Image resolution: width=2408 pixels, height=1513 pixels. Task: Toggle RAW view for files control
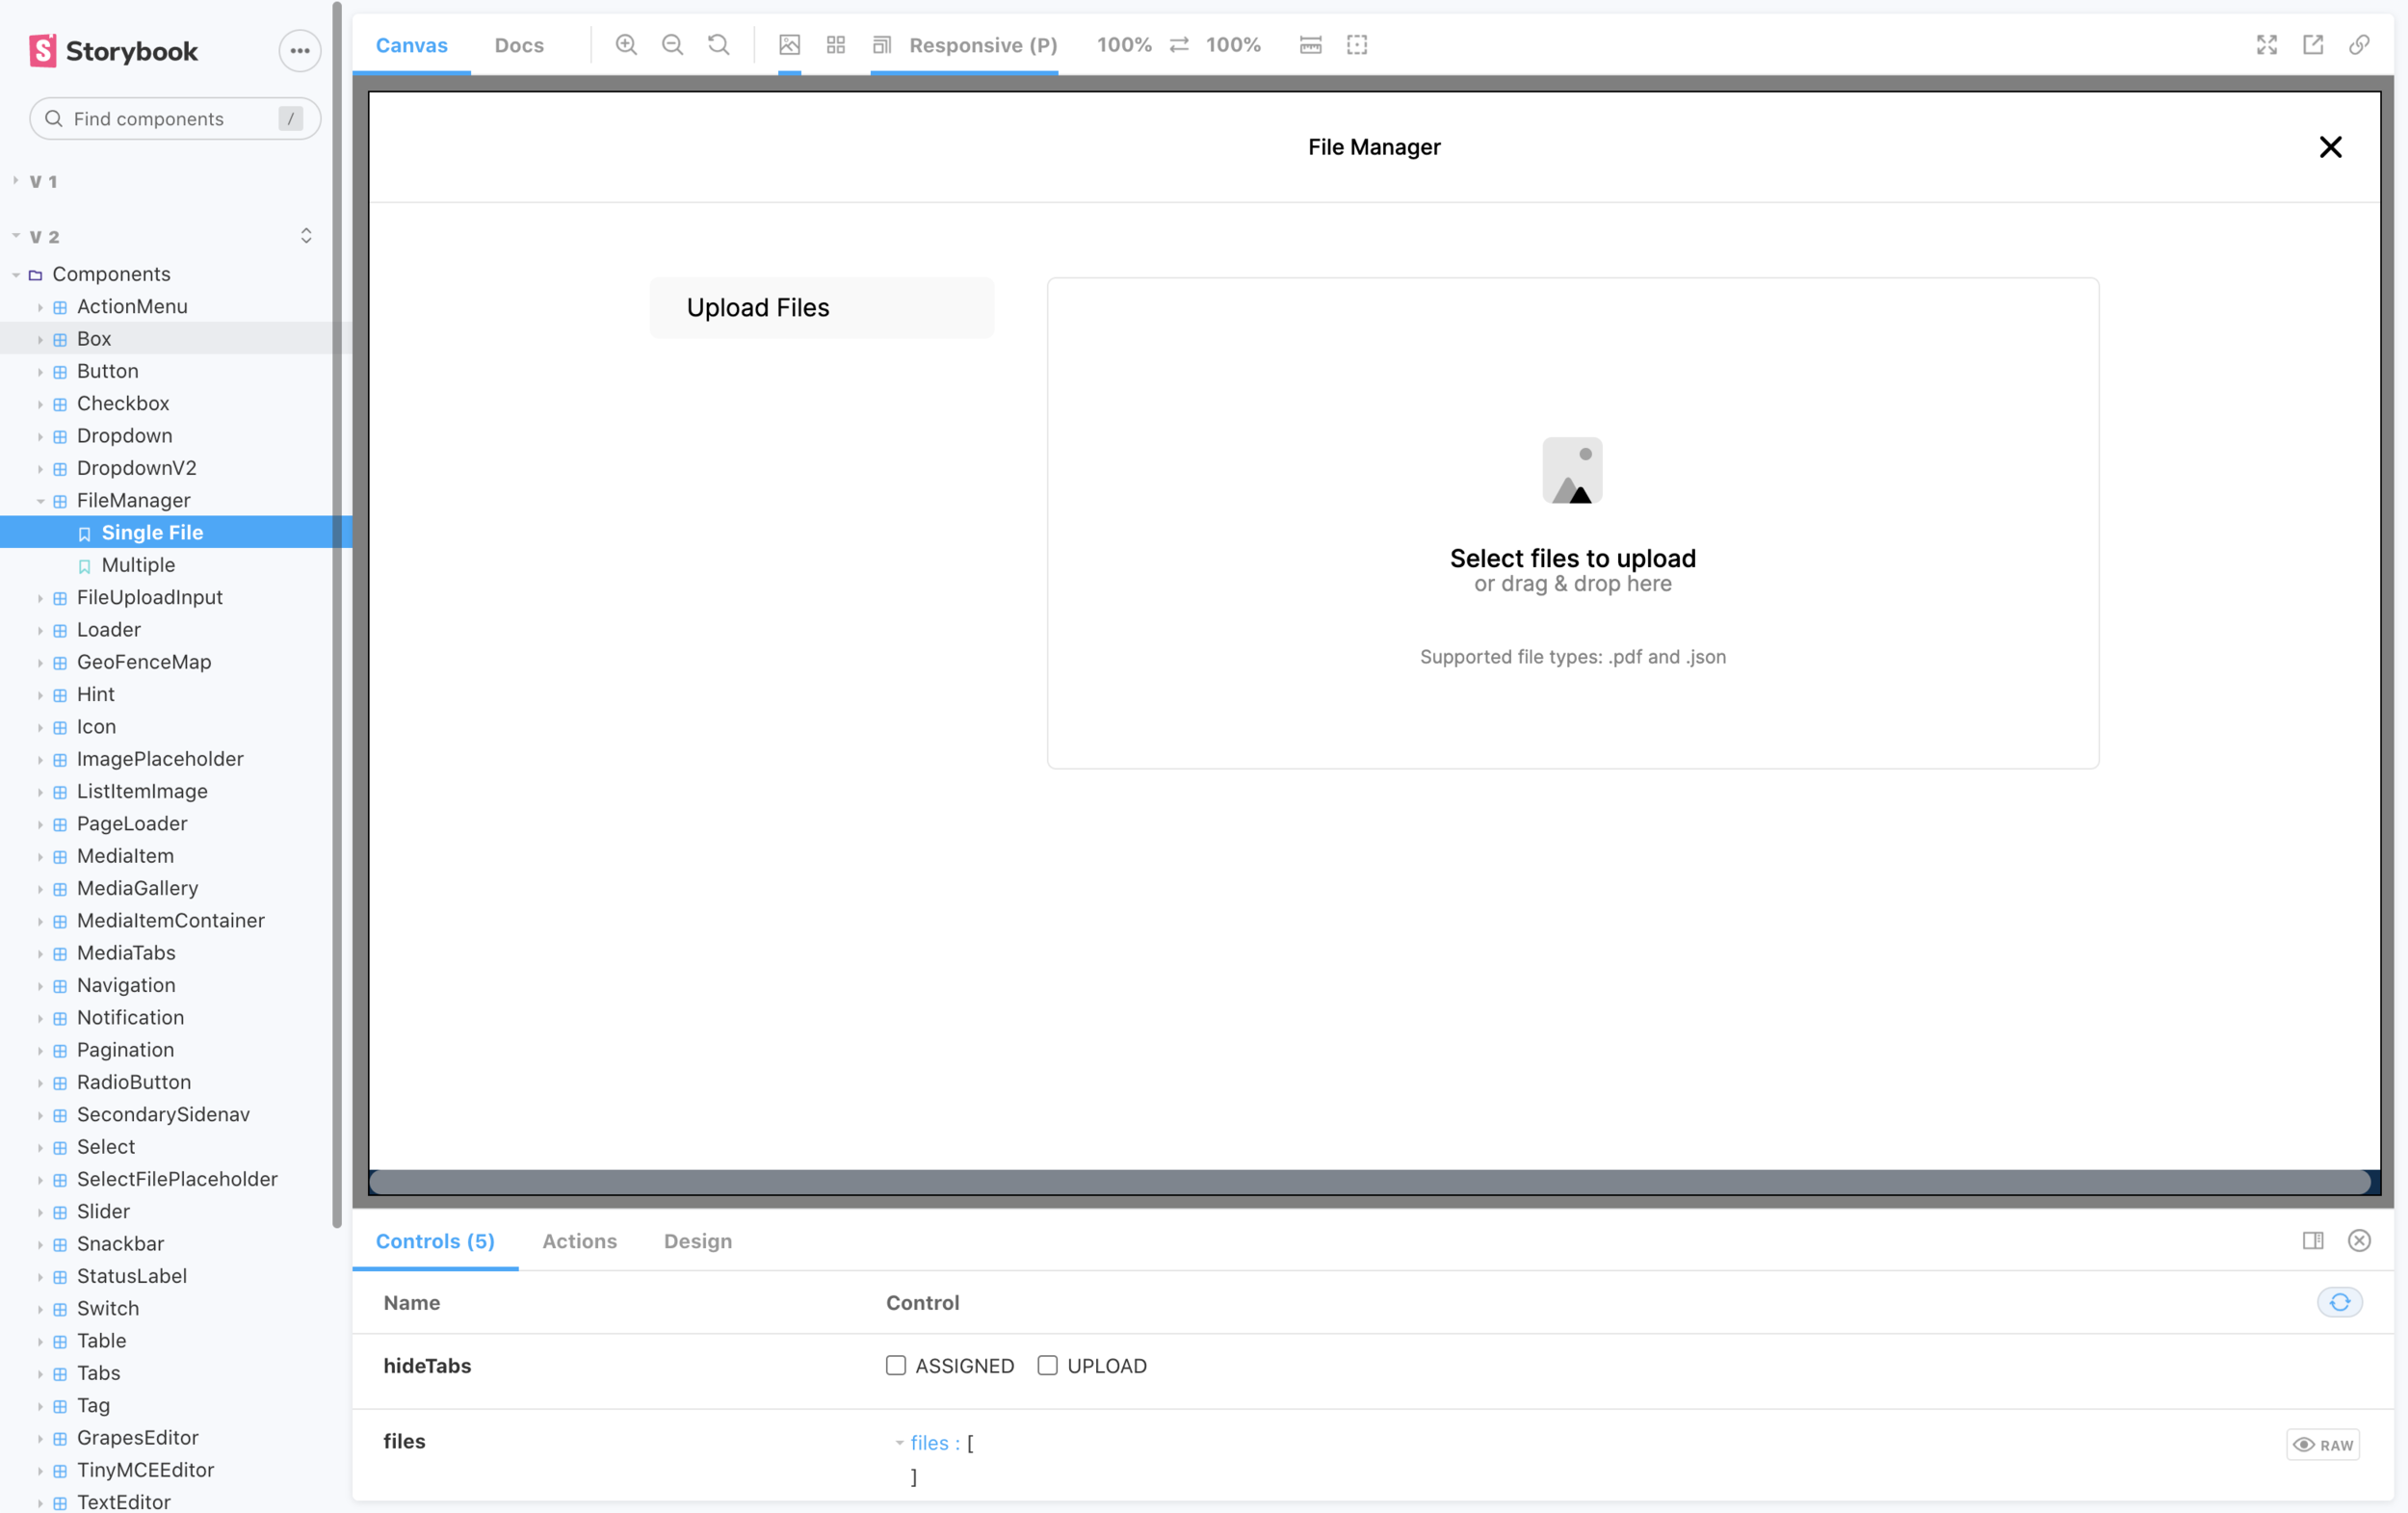tap(2322, 1444)
